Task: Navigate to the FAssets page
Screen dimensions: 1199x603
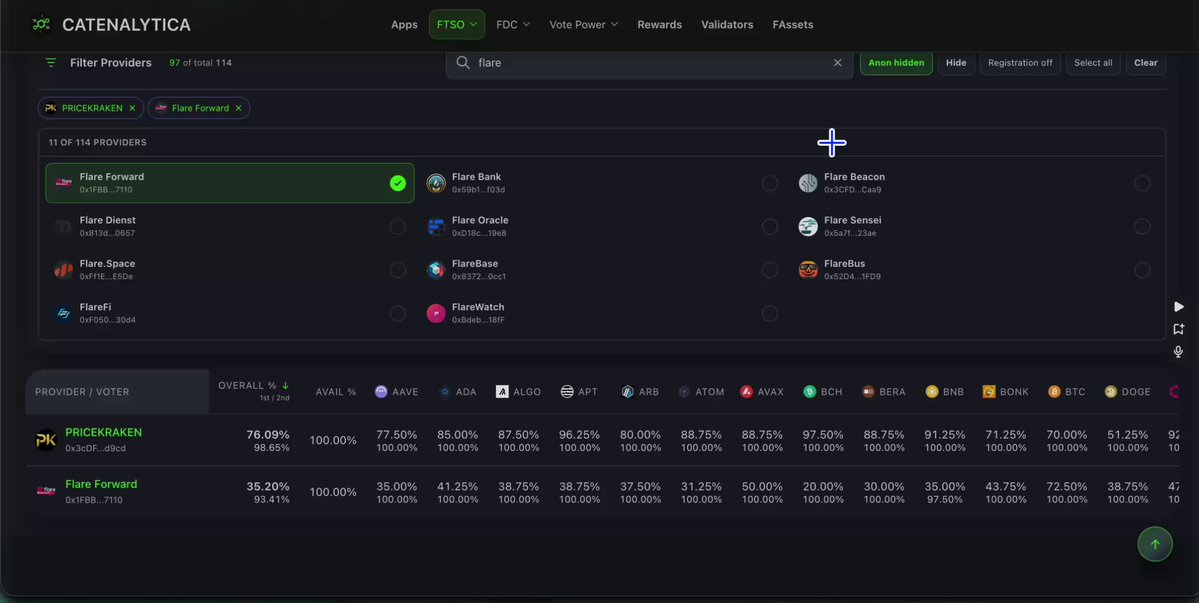Action: [x=793, y=24]
